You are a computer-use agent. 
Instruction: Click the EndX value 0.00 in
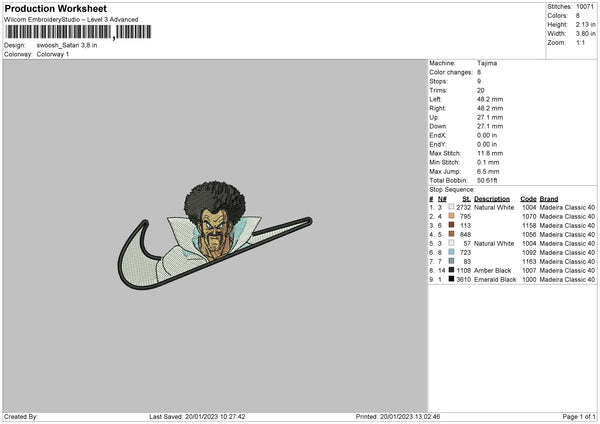coord(487,135)
